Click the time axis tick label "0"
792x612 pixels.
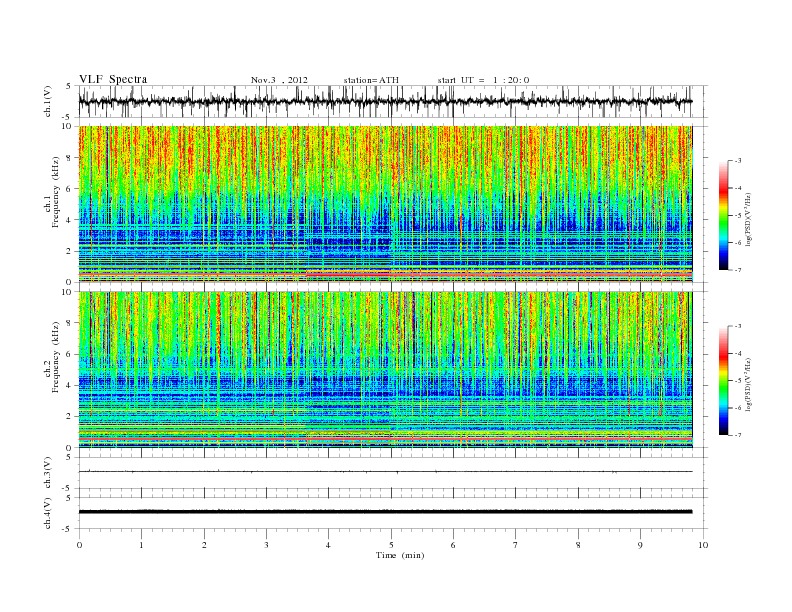(x=79, y=545)
